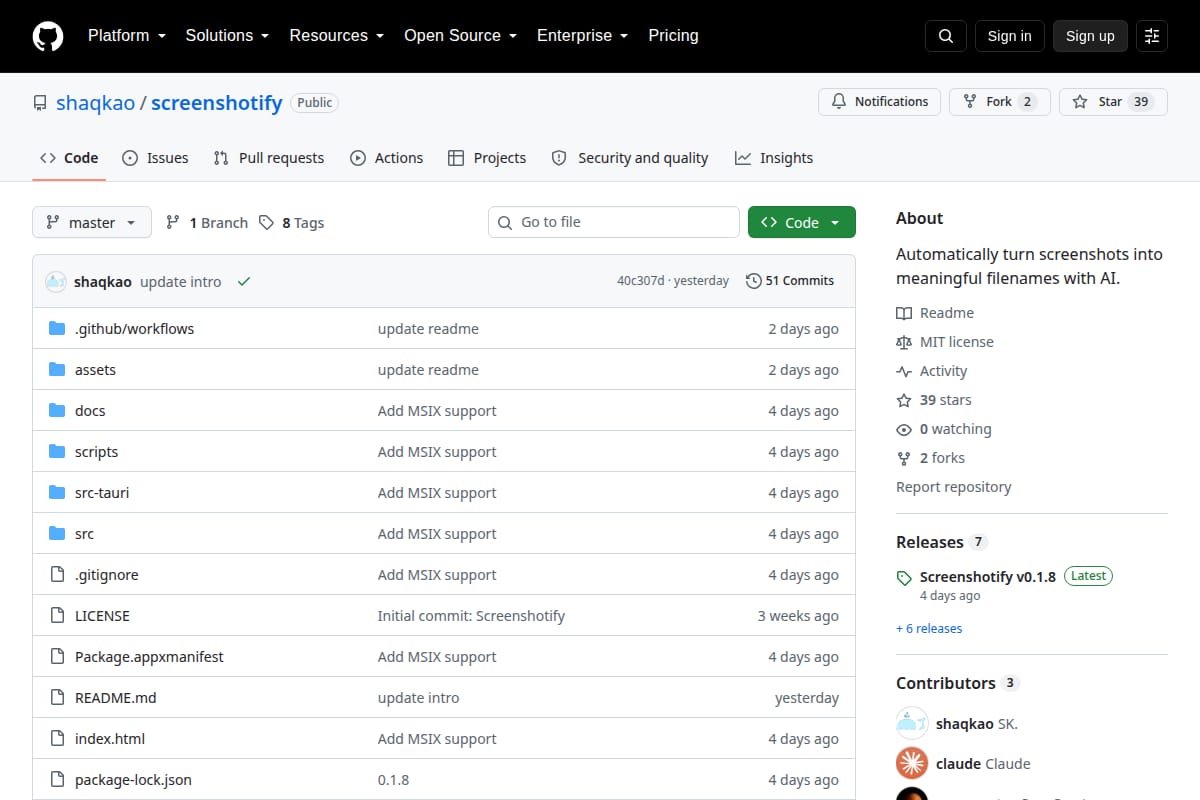This screenshot has height=800, width=1200.
Task: Click commit message 'Initial commit: Screenshotify'
Action: tap(471, 616)
